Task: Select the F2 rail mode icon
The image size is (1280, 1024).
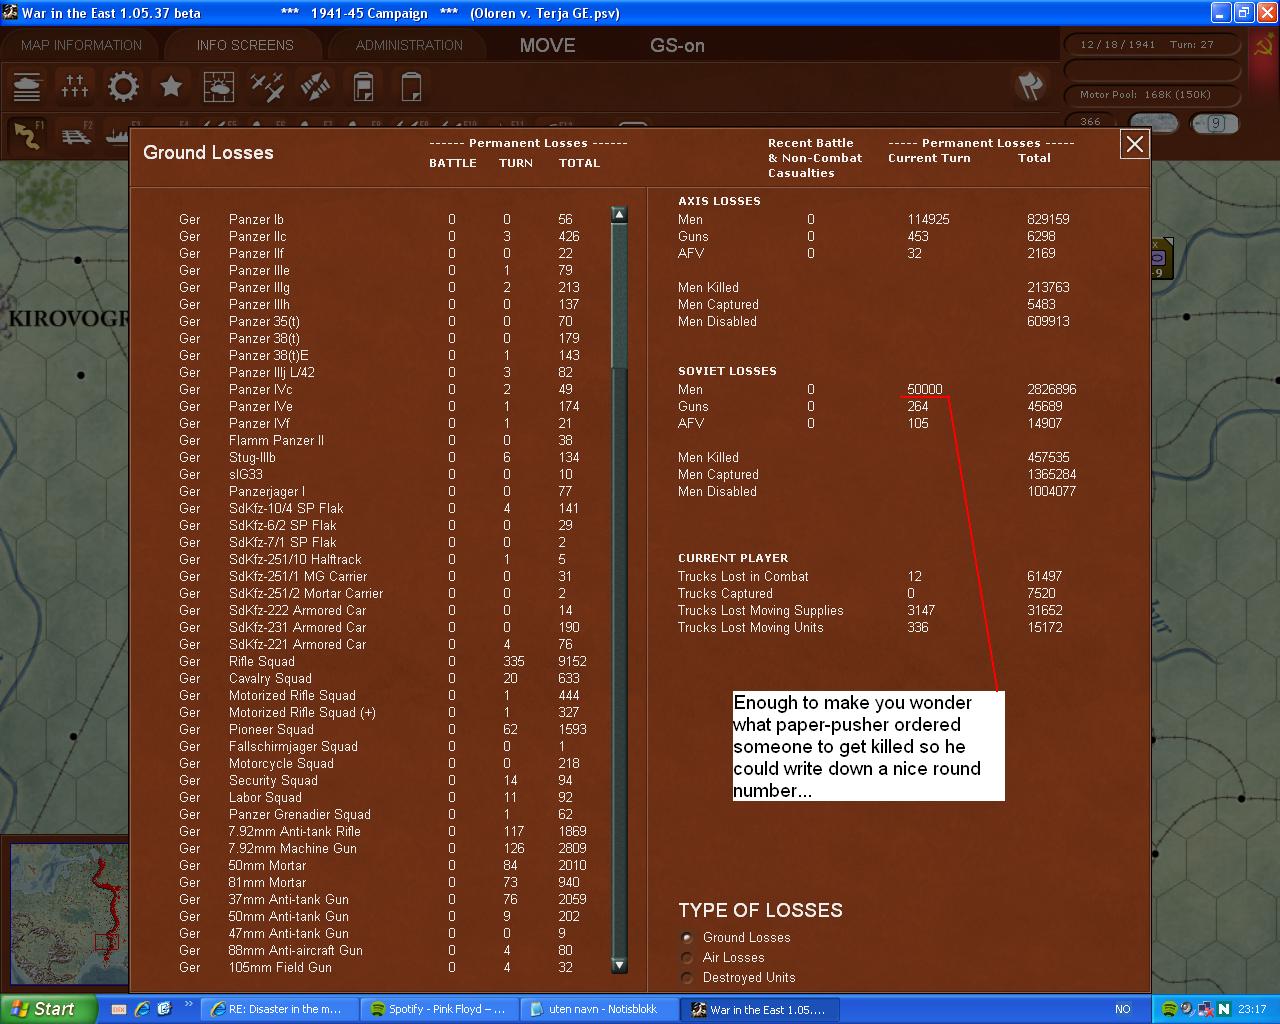Action: (75, 135)
